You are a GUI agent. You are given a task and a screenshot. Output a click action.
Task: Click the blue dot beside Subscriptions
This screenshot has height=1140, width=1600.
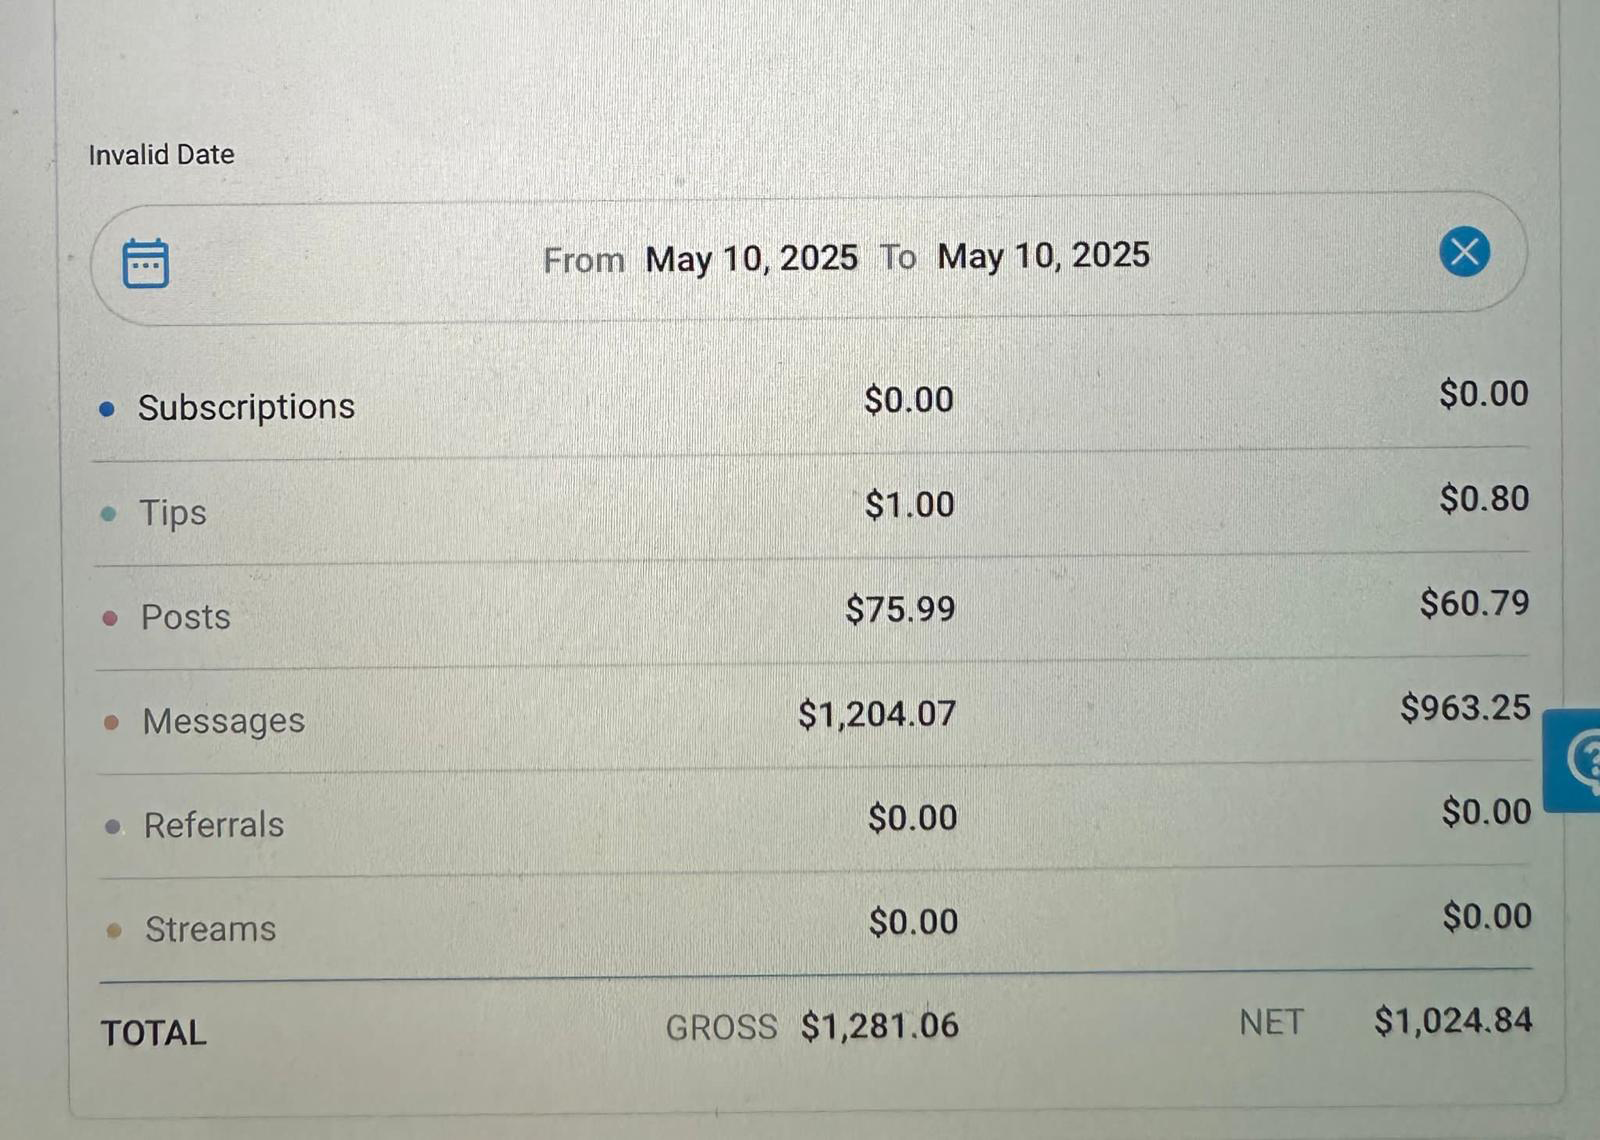tap(107, 409)
